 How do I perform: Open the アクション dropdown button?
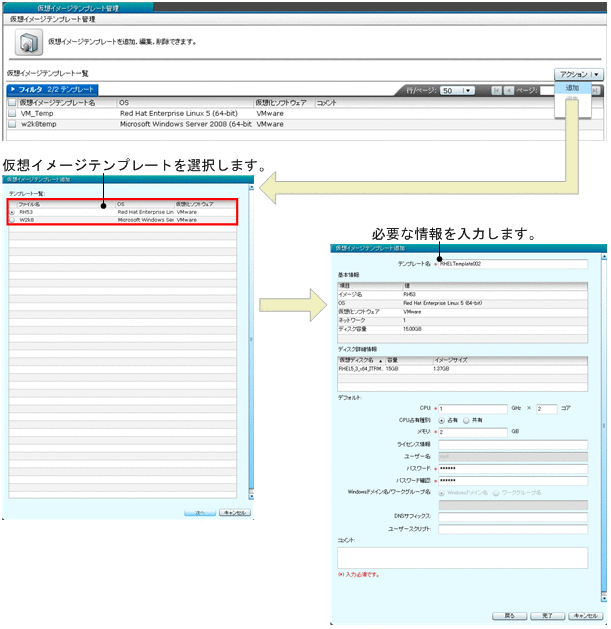pyautogui.click(x=579, y=74)
